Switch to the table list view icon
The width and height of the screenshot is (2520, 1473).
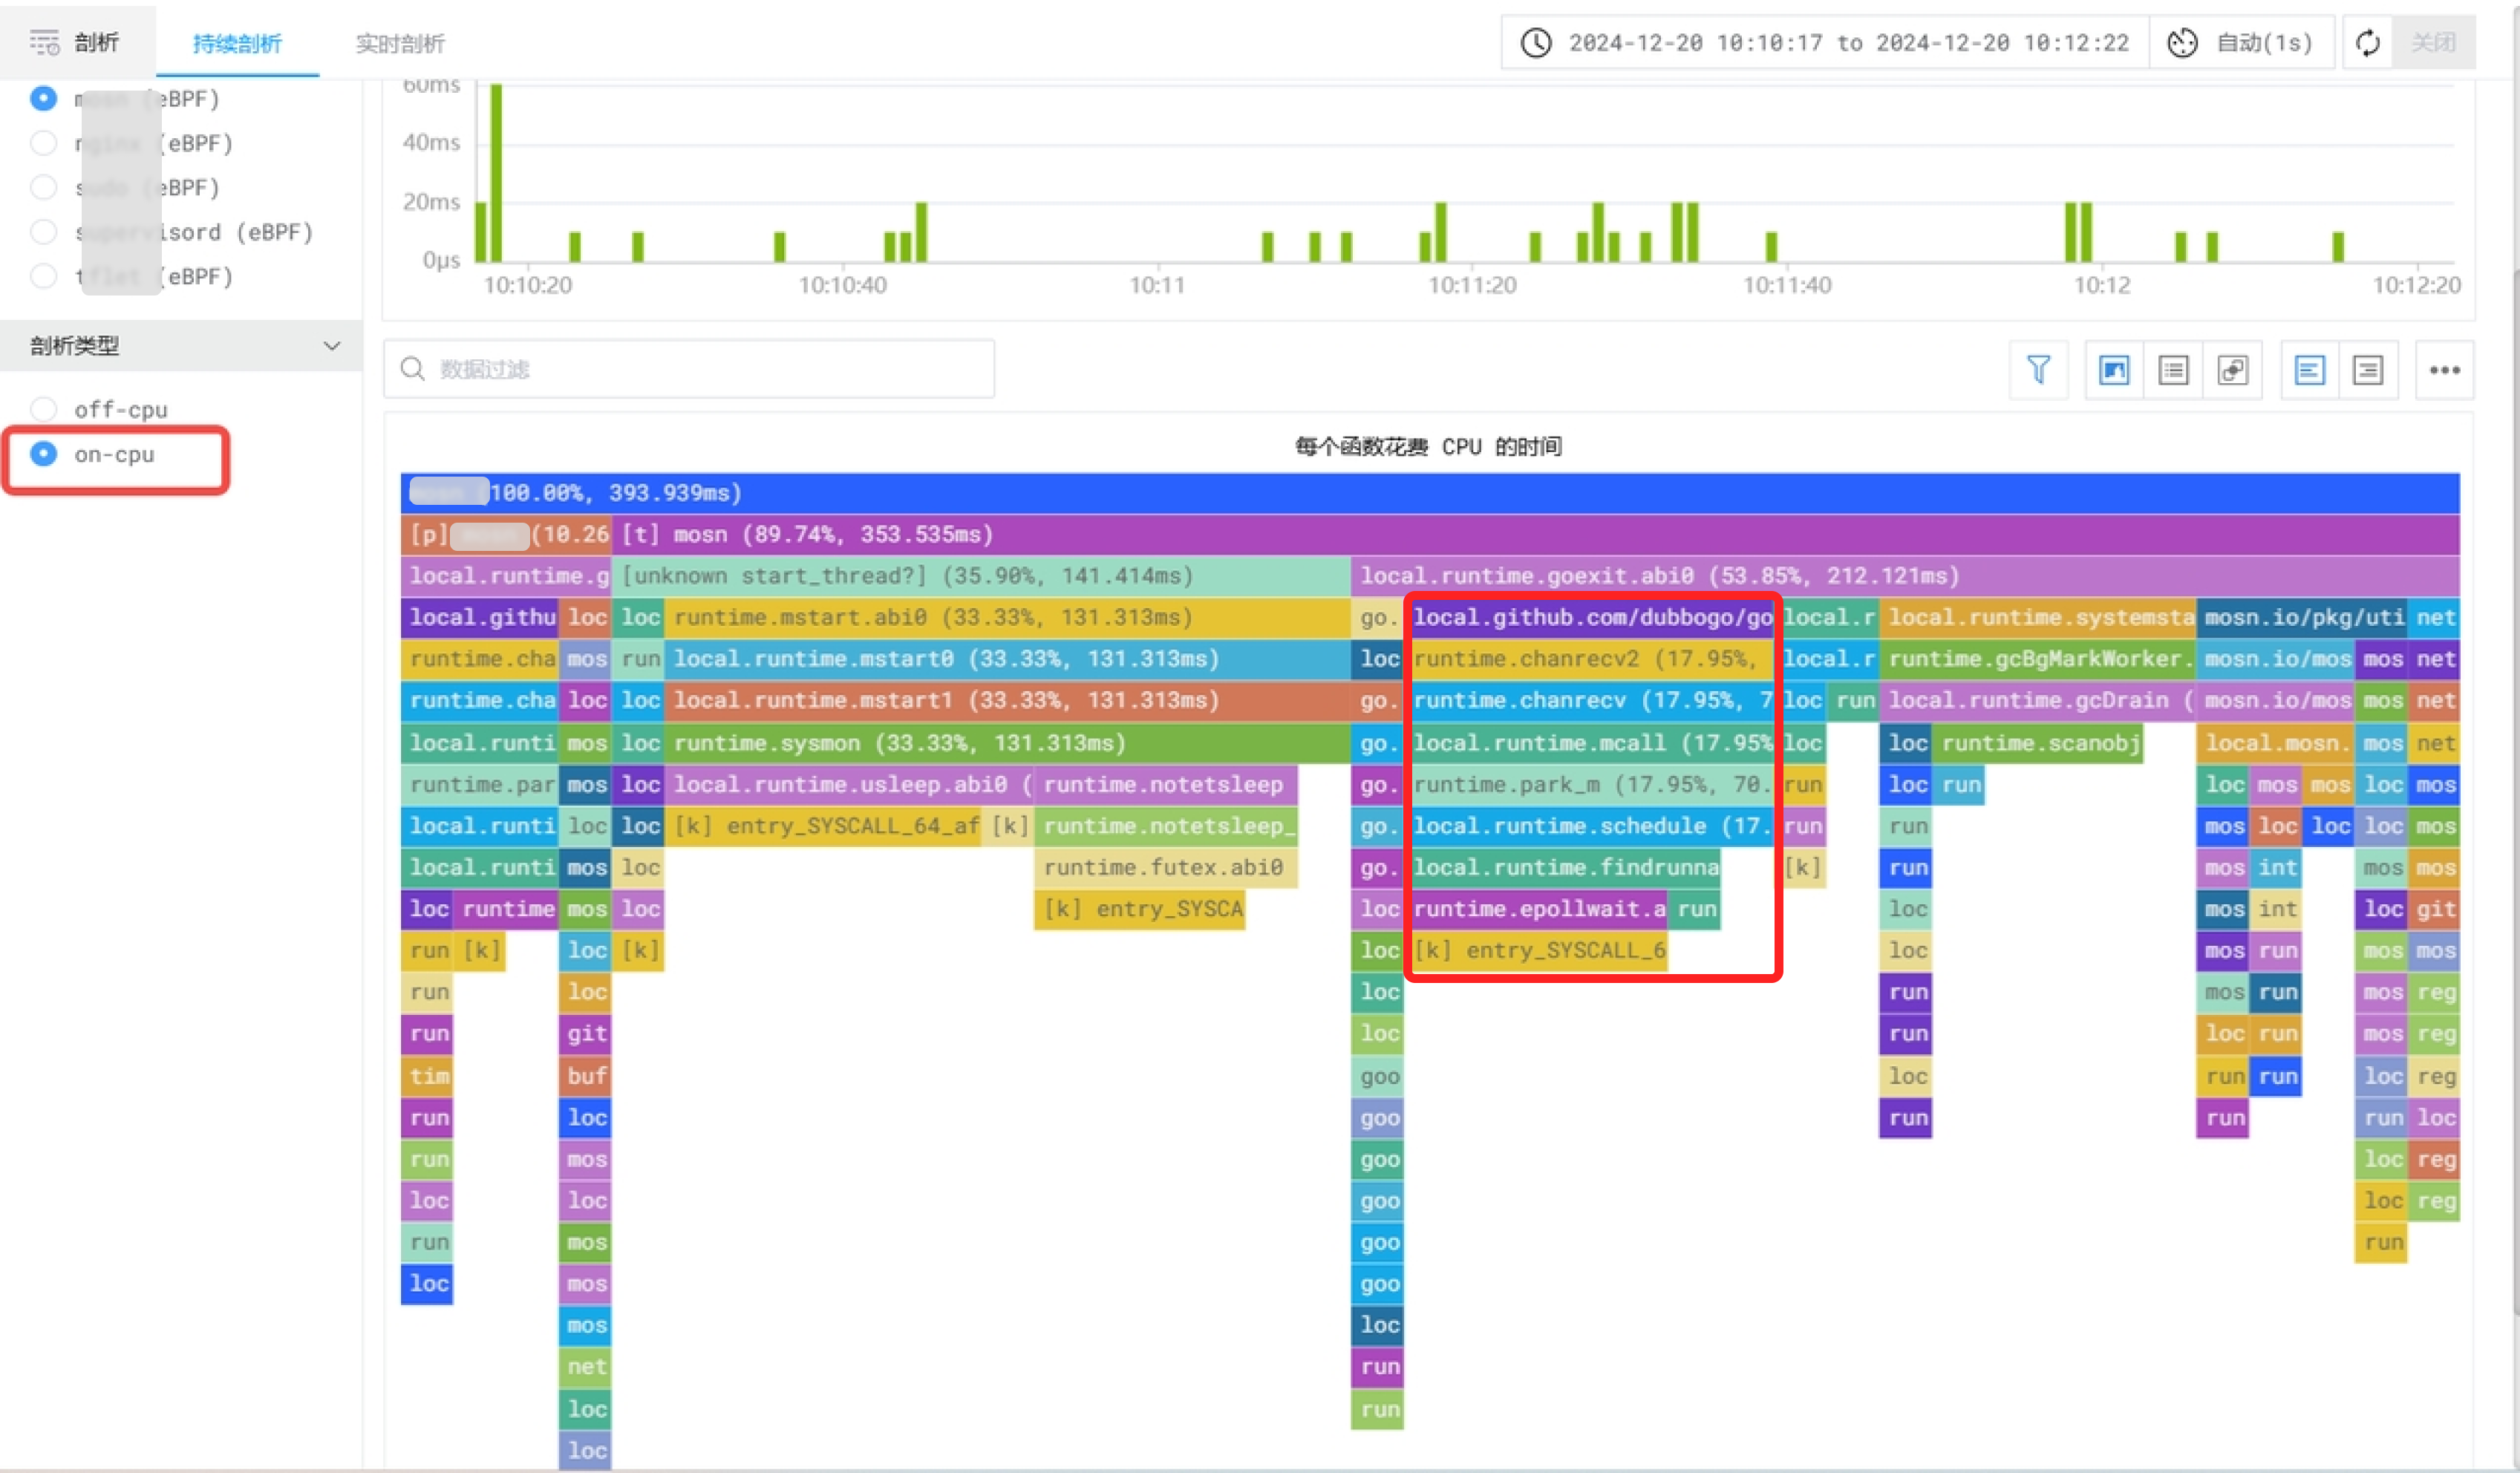tap(2172, 370)
